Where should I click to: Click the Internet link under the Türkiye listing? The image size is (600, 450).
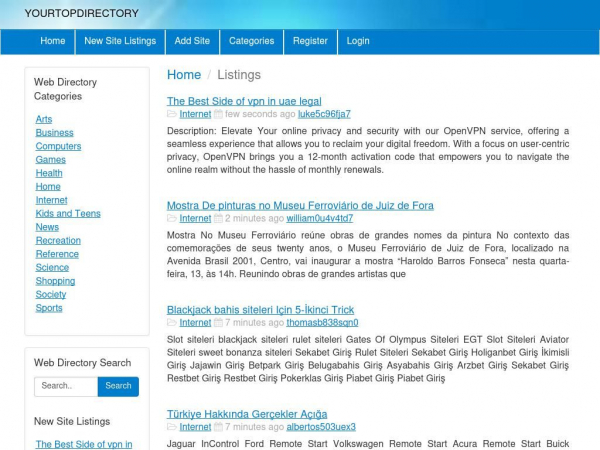pos(195,427)
